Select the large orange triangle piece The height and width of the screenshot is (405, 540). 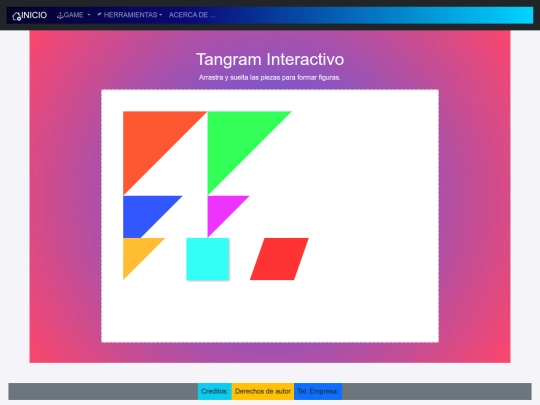tap(151, 139)
